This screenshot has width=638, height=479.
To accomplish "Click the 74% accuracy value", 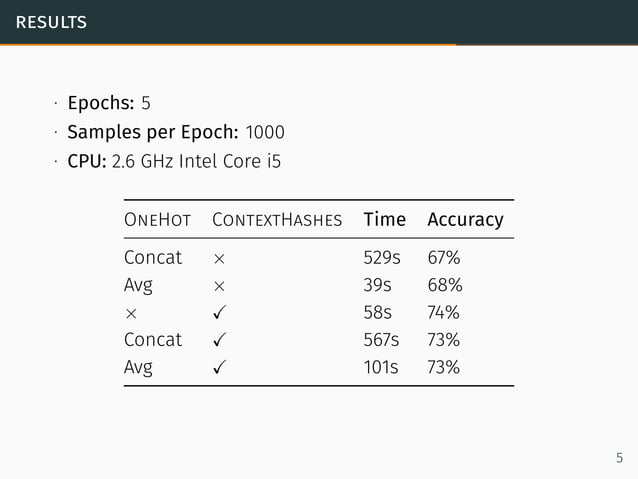I will [444, 312].
